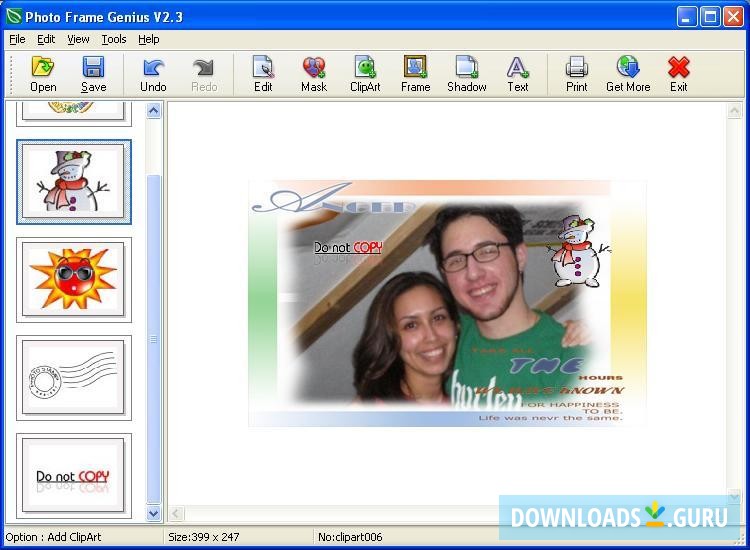This screenshot has height=550, width=750.
Task: Open the Edit tool
Action: pyautogui.click(x=263, y=74)
